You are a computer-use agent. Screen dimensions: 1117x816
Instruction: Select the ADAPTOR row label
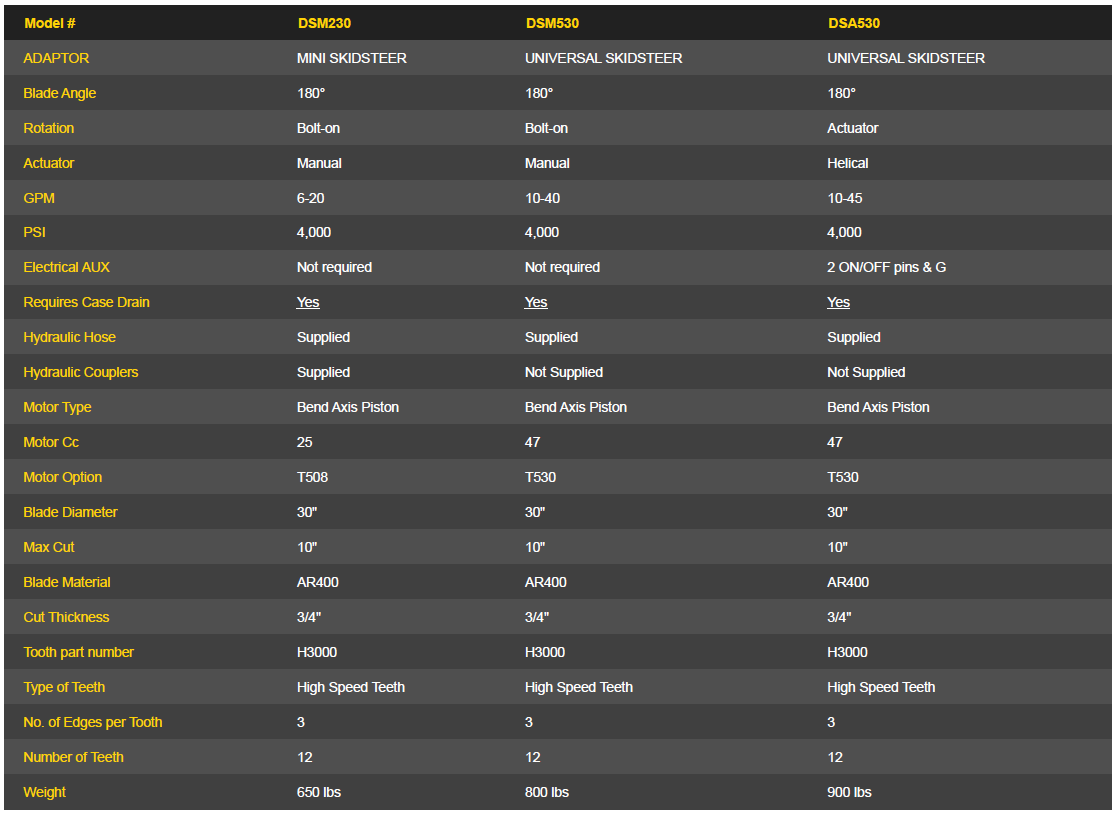tap(56, 58)
